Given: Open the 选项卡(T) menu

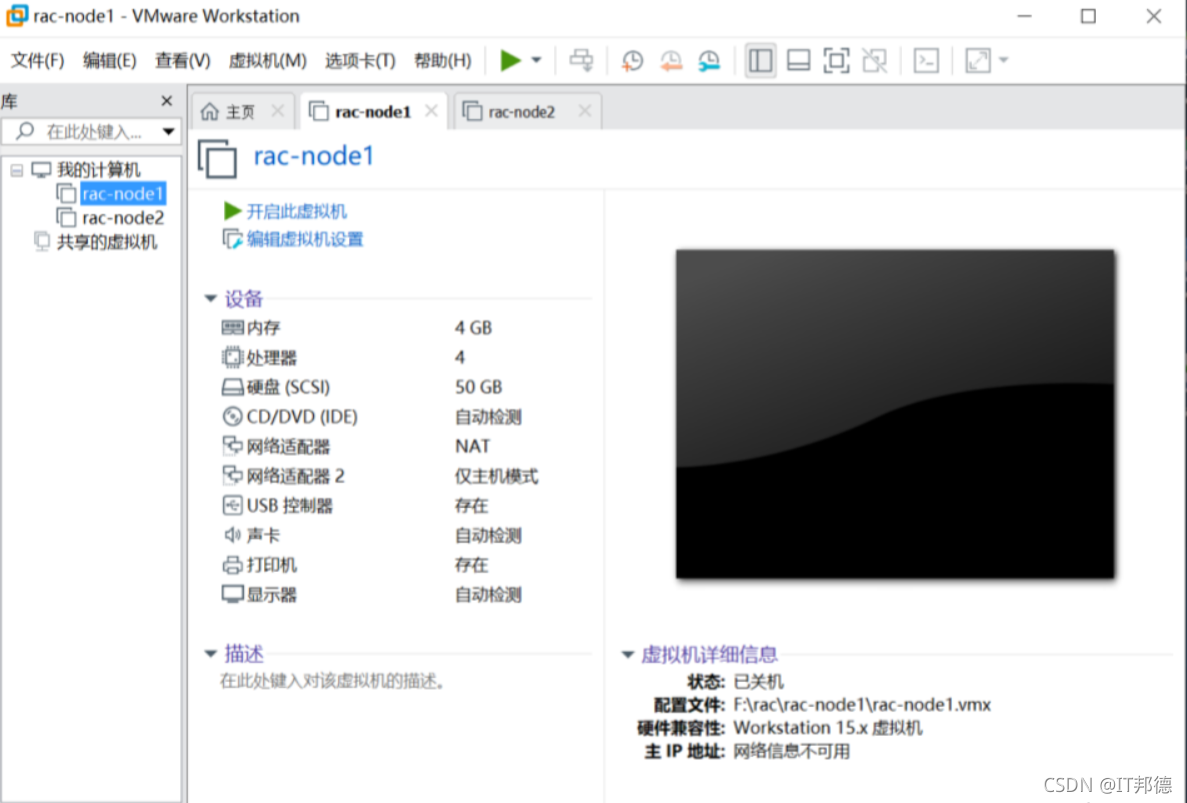Looking at the screenshot, I should 360,61.
